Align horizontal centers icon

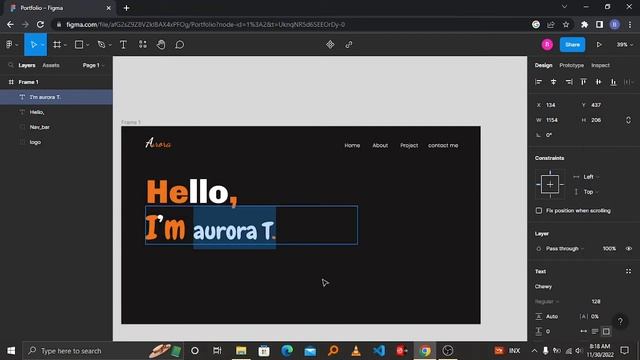pos(553,82)
